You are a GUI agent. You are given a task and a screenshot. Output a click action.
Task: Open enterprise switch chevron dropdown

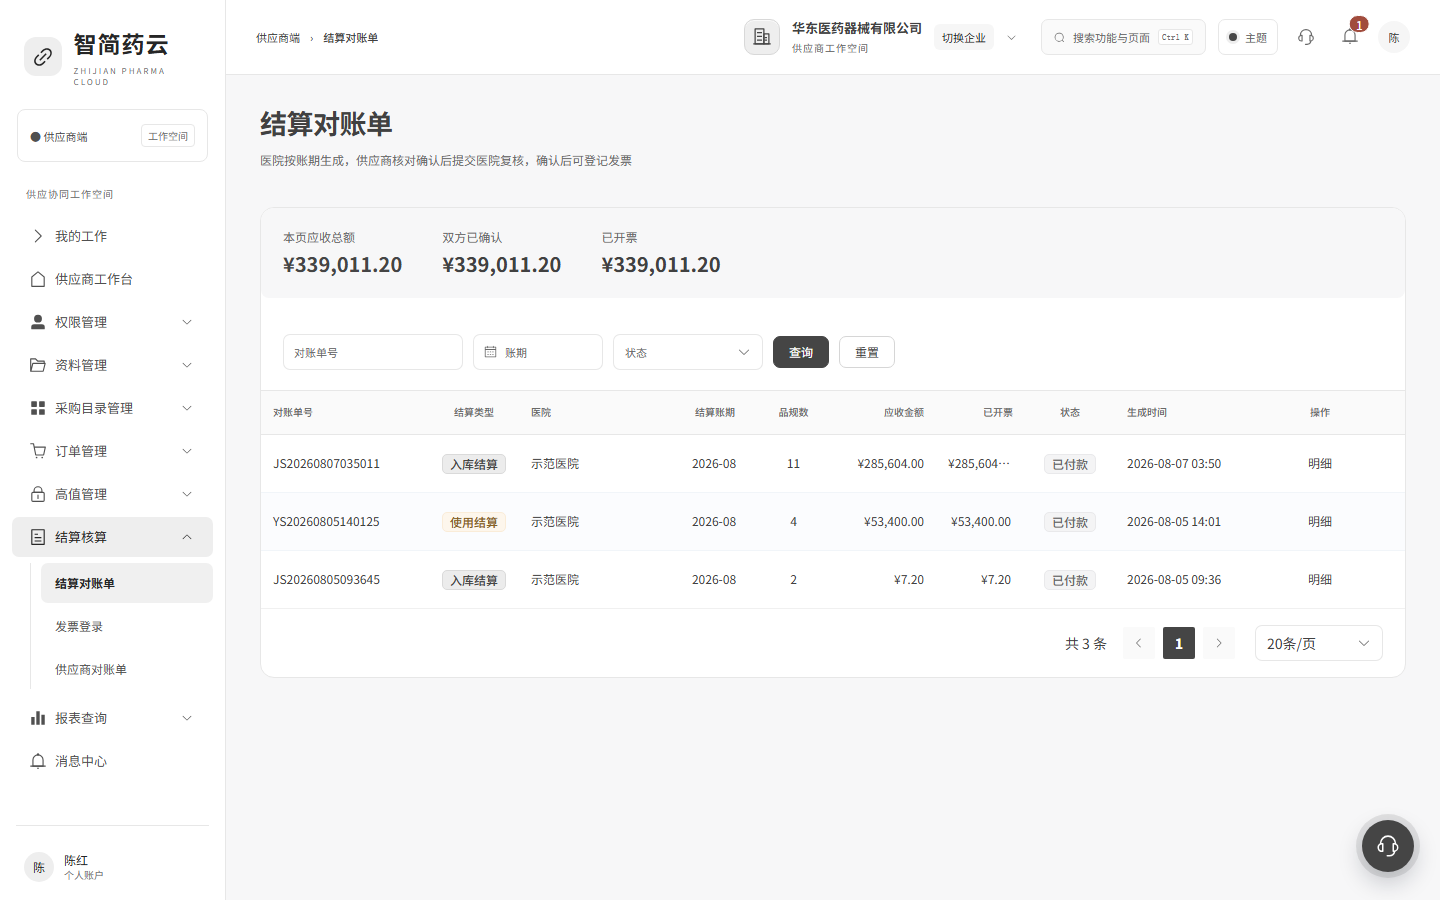pos(1011,38)
